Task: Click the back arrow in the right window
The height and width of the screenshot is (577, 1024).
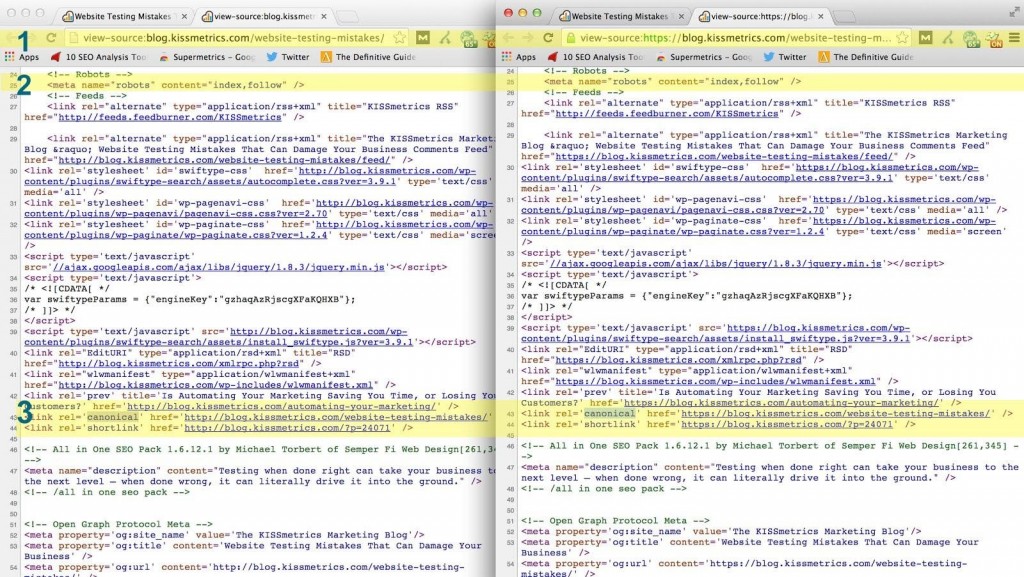Action: coord(508,38)
